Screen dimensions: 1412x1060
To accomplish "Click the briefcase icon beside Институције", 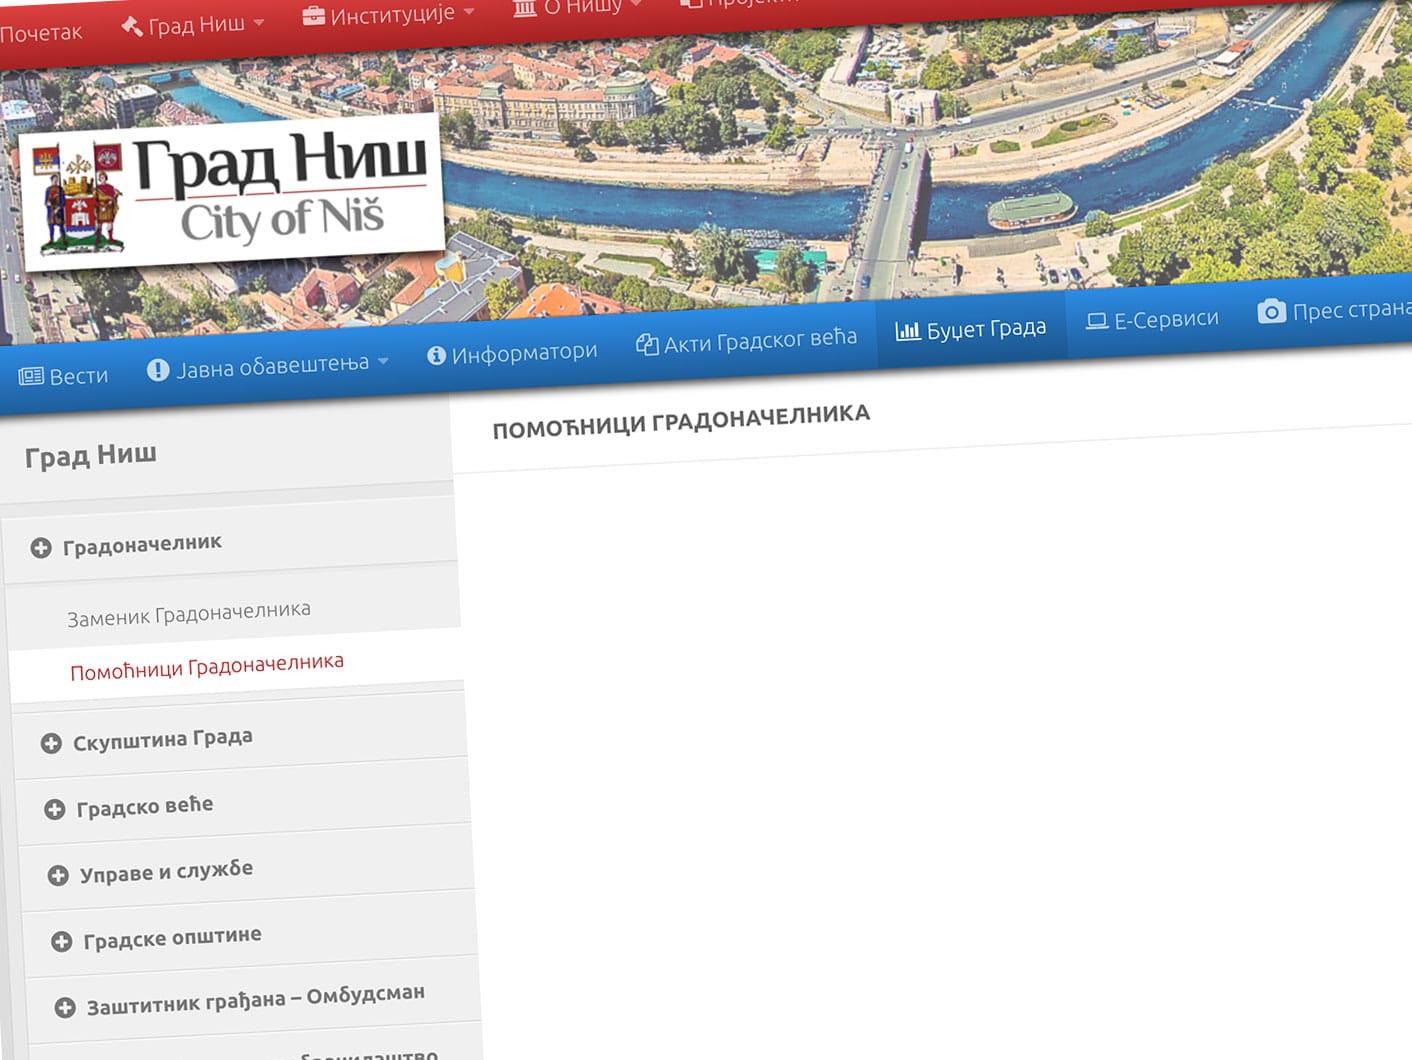I will pos(313,16).
